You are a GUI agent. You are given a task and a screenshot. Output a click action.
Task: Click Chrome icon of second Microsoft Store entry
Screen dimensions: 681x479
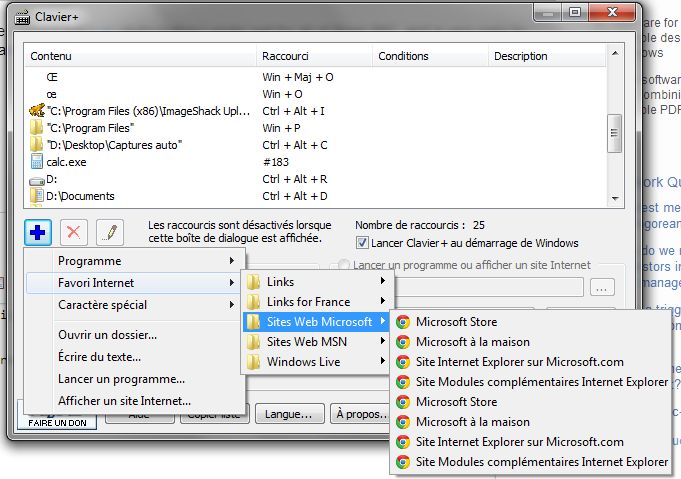[x=403, y=402]
